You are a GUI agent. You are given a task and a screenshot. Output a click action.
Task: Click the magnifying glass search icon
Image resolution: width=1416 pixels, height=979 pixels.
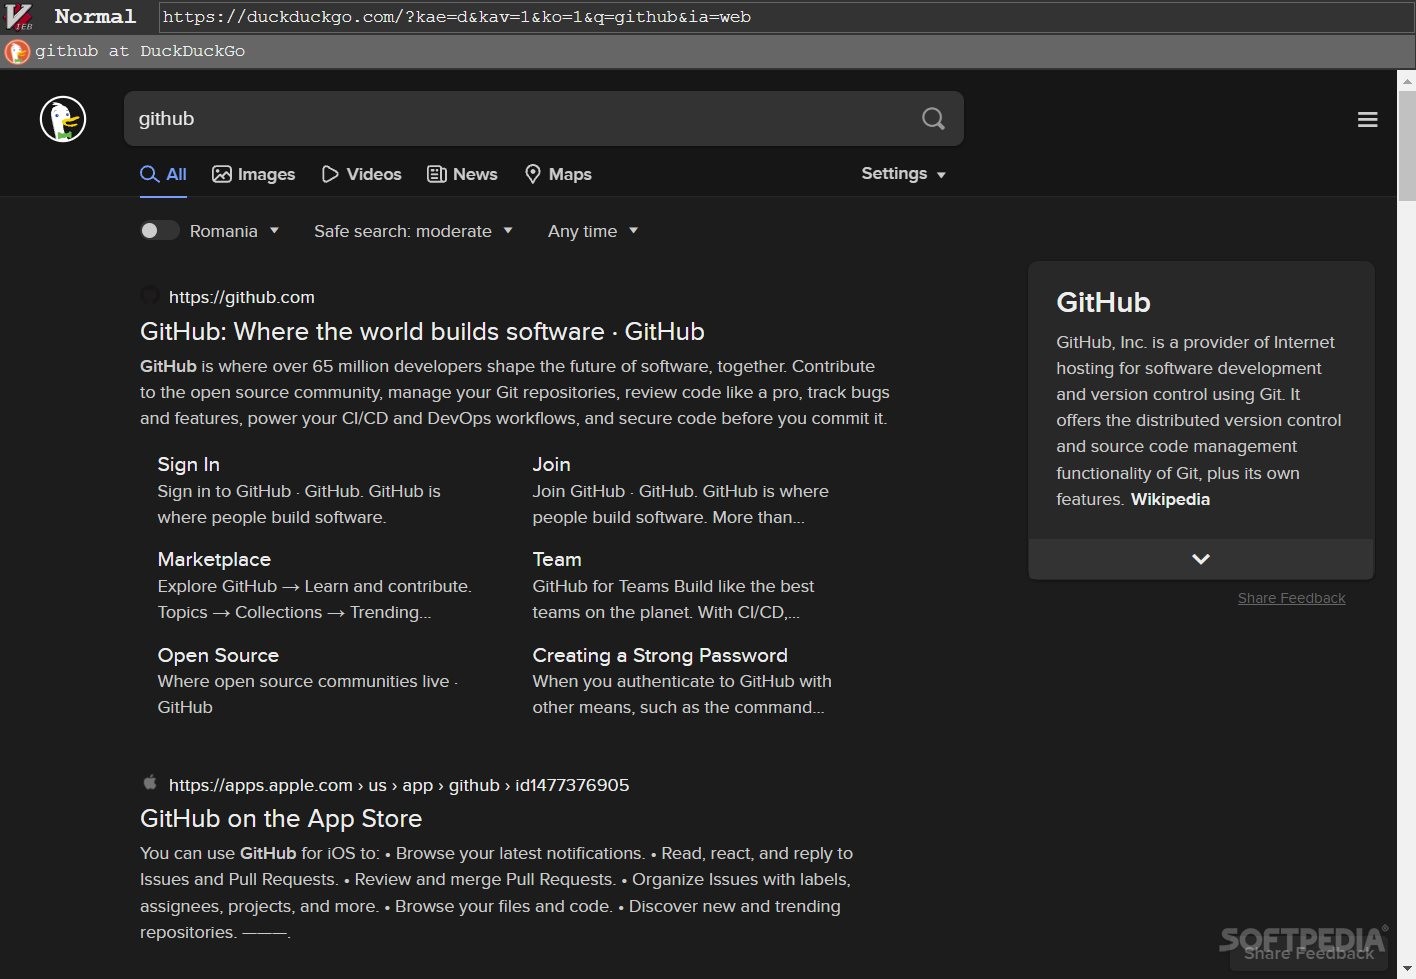933,119
